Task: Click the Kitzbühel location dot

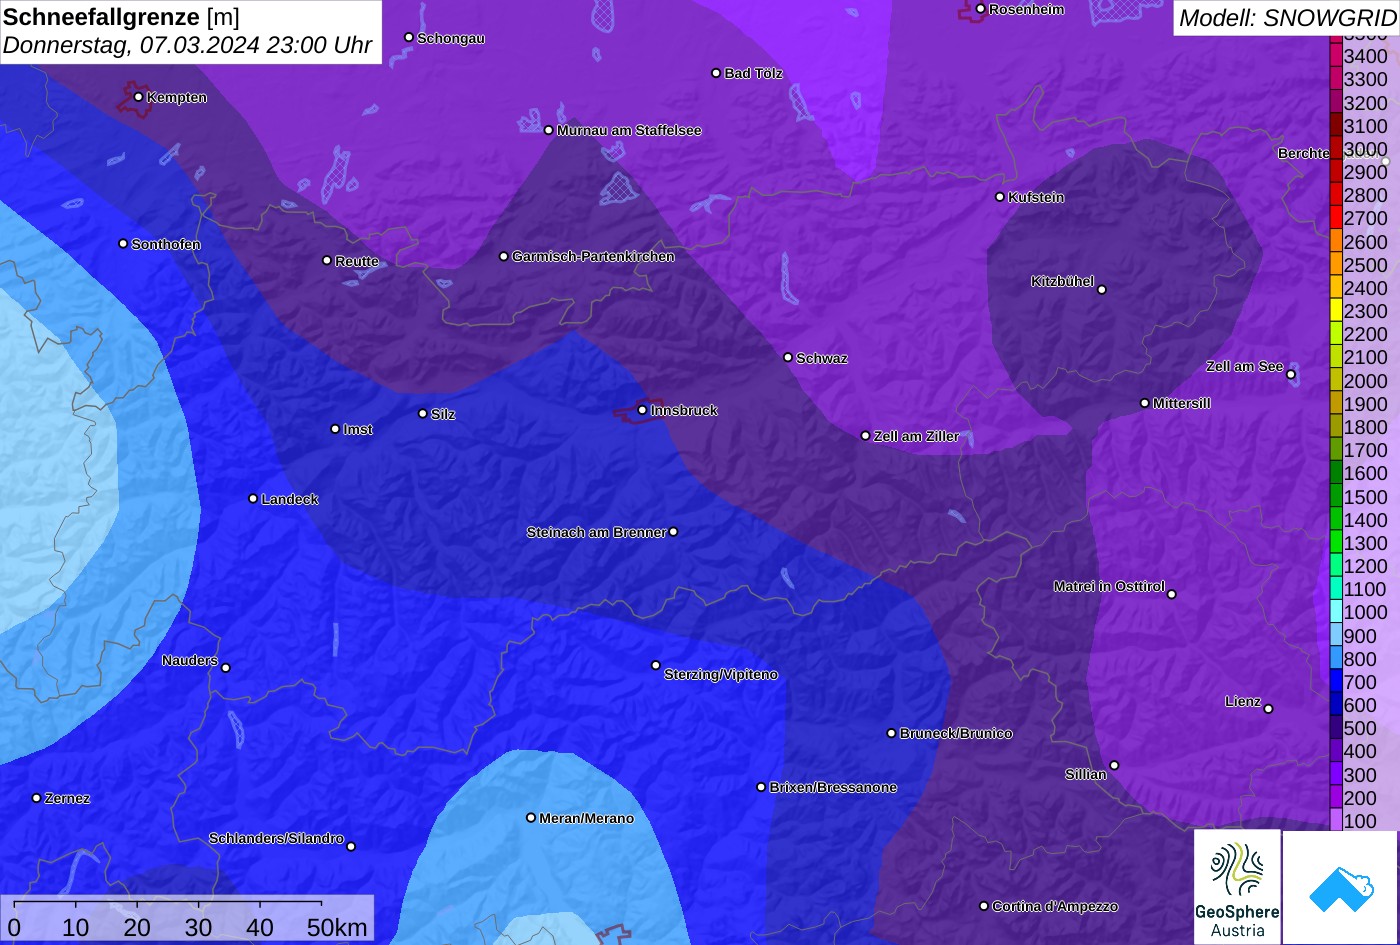Action: click(1102, 290)
